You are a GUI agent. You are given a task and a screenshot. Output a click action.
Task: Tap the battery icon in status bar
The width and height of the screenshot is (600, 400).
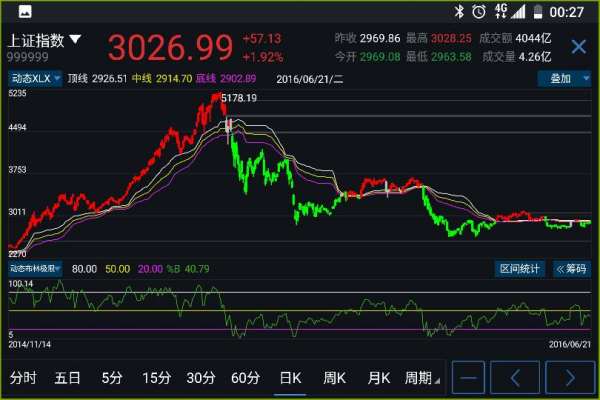pos(536,11)
